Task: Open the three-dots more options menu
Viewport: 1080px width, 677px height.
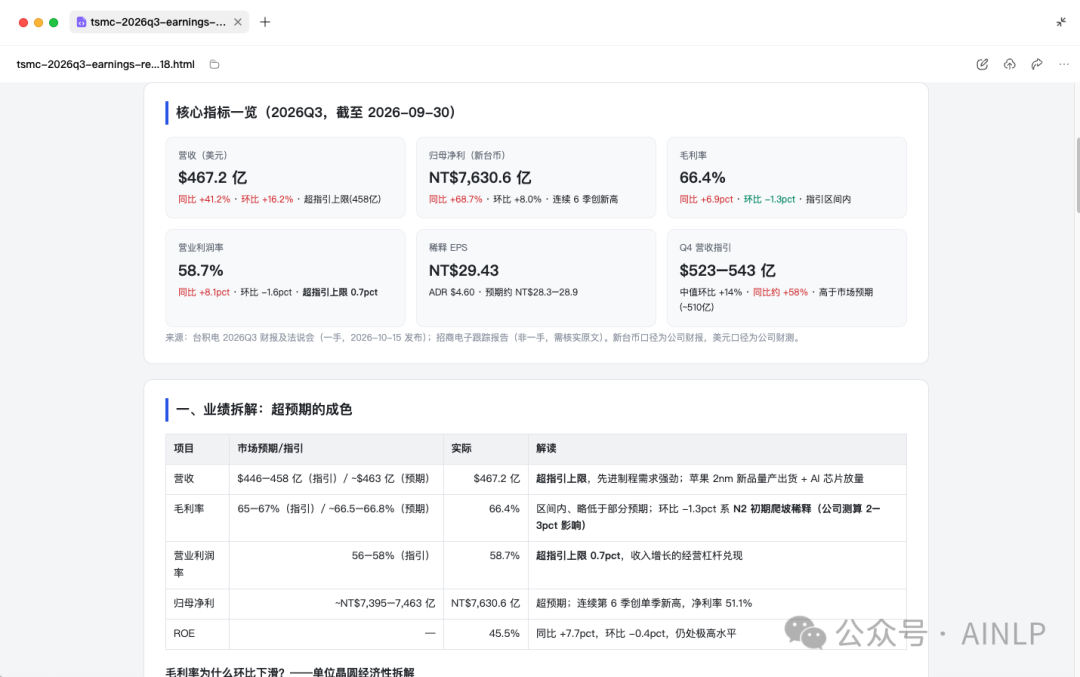Action: point(1064,64)
